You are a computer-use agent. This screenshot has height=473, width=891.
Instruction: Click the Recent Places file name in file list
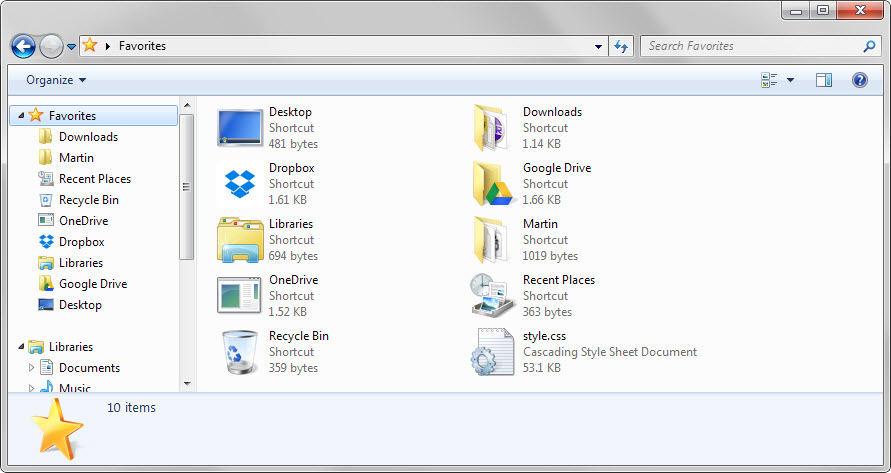559,280
